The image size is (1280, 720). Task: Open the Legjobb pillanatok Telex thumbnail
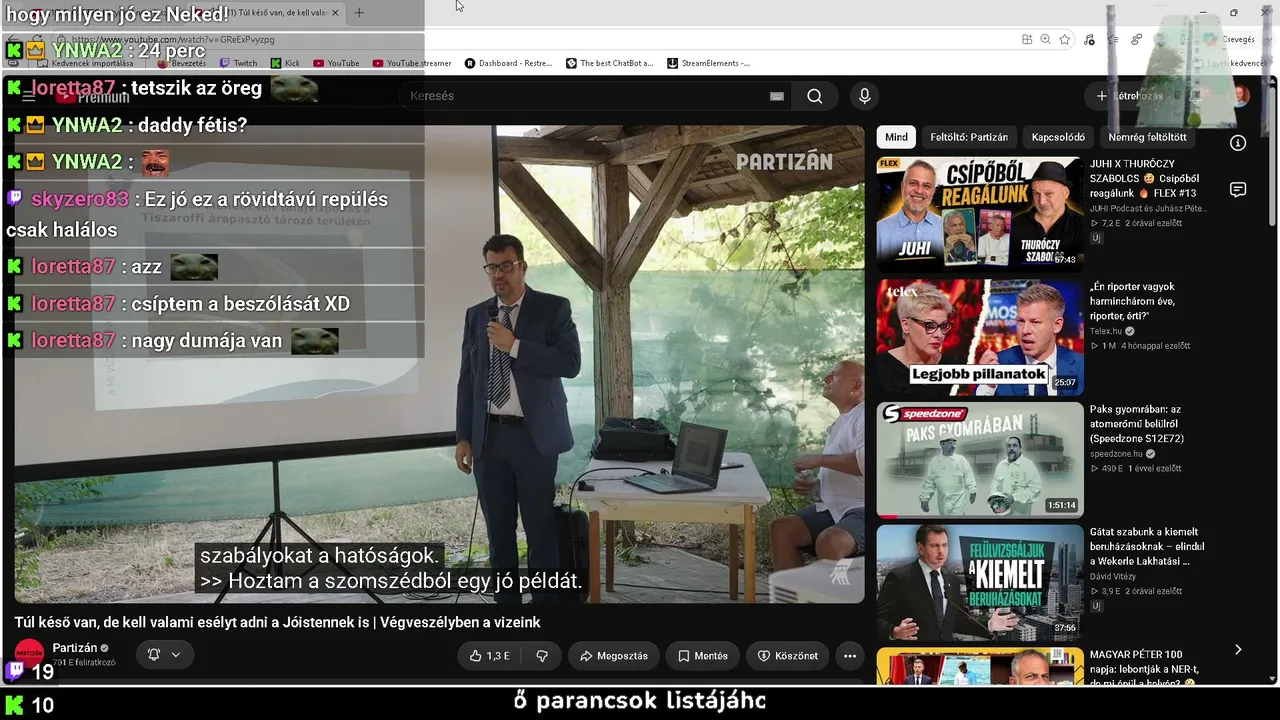pyautogui.click(x=980, y=337)
